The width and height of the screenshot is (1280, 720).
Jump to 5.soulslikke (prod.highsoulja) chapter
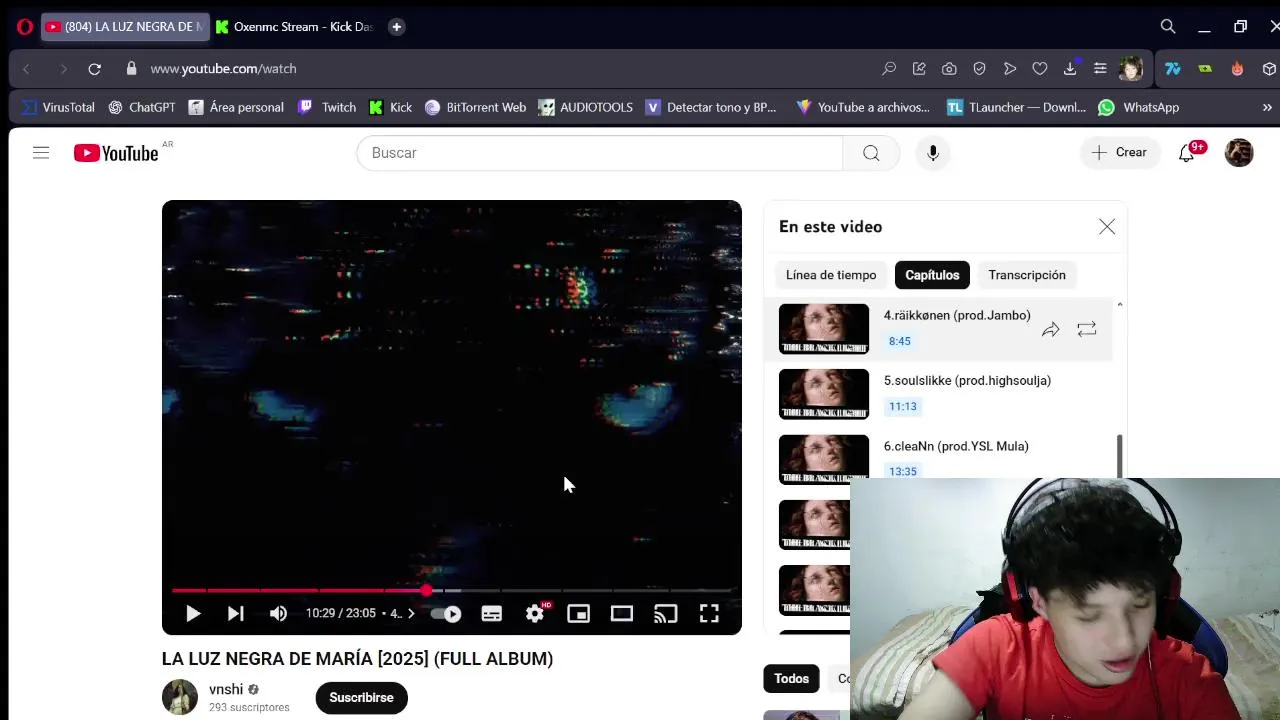(967, 381)
